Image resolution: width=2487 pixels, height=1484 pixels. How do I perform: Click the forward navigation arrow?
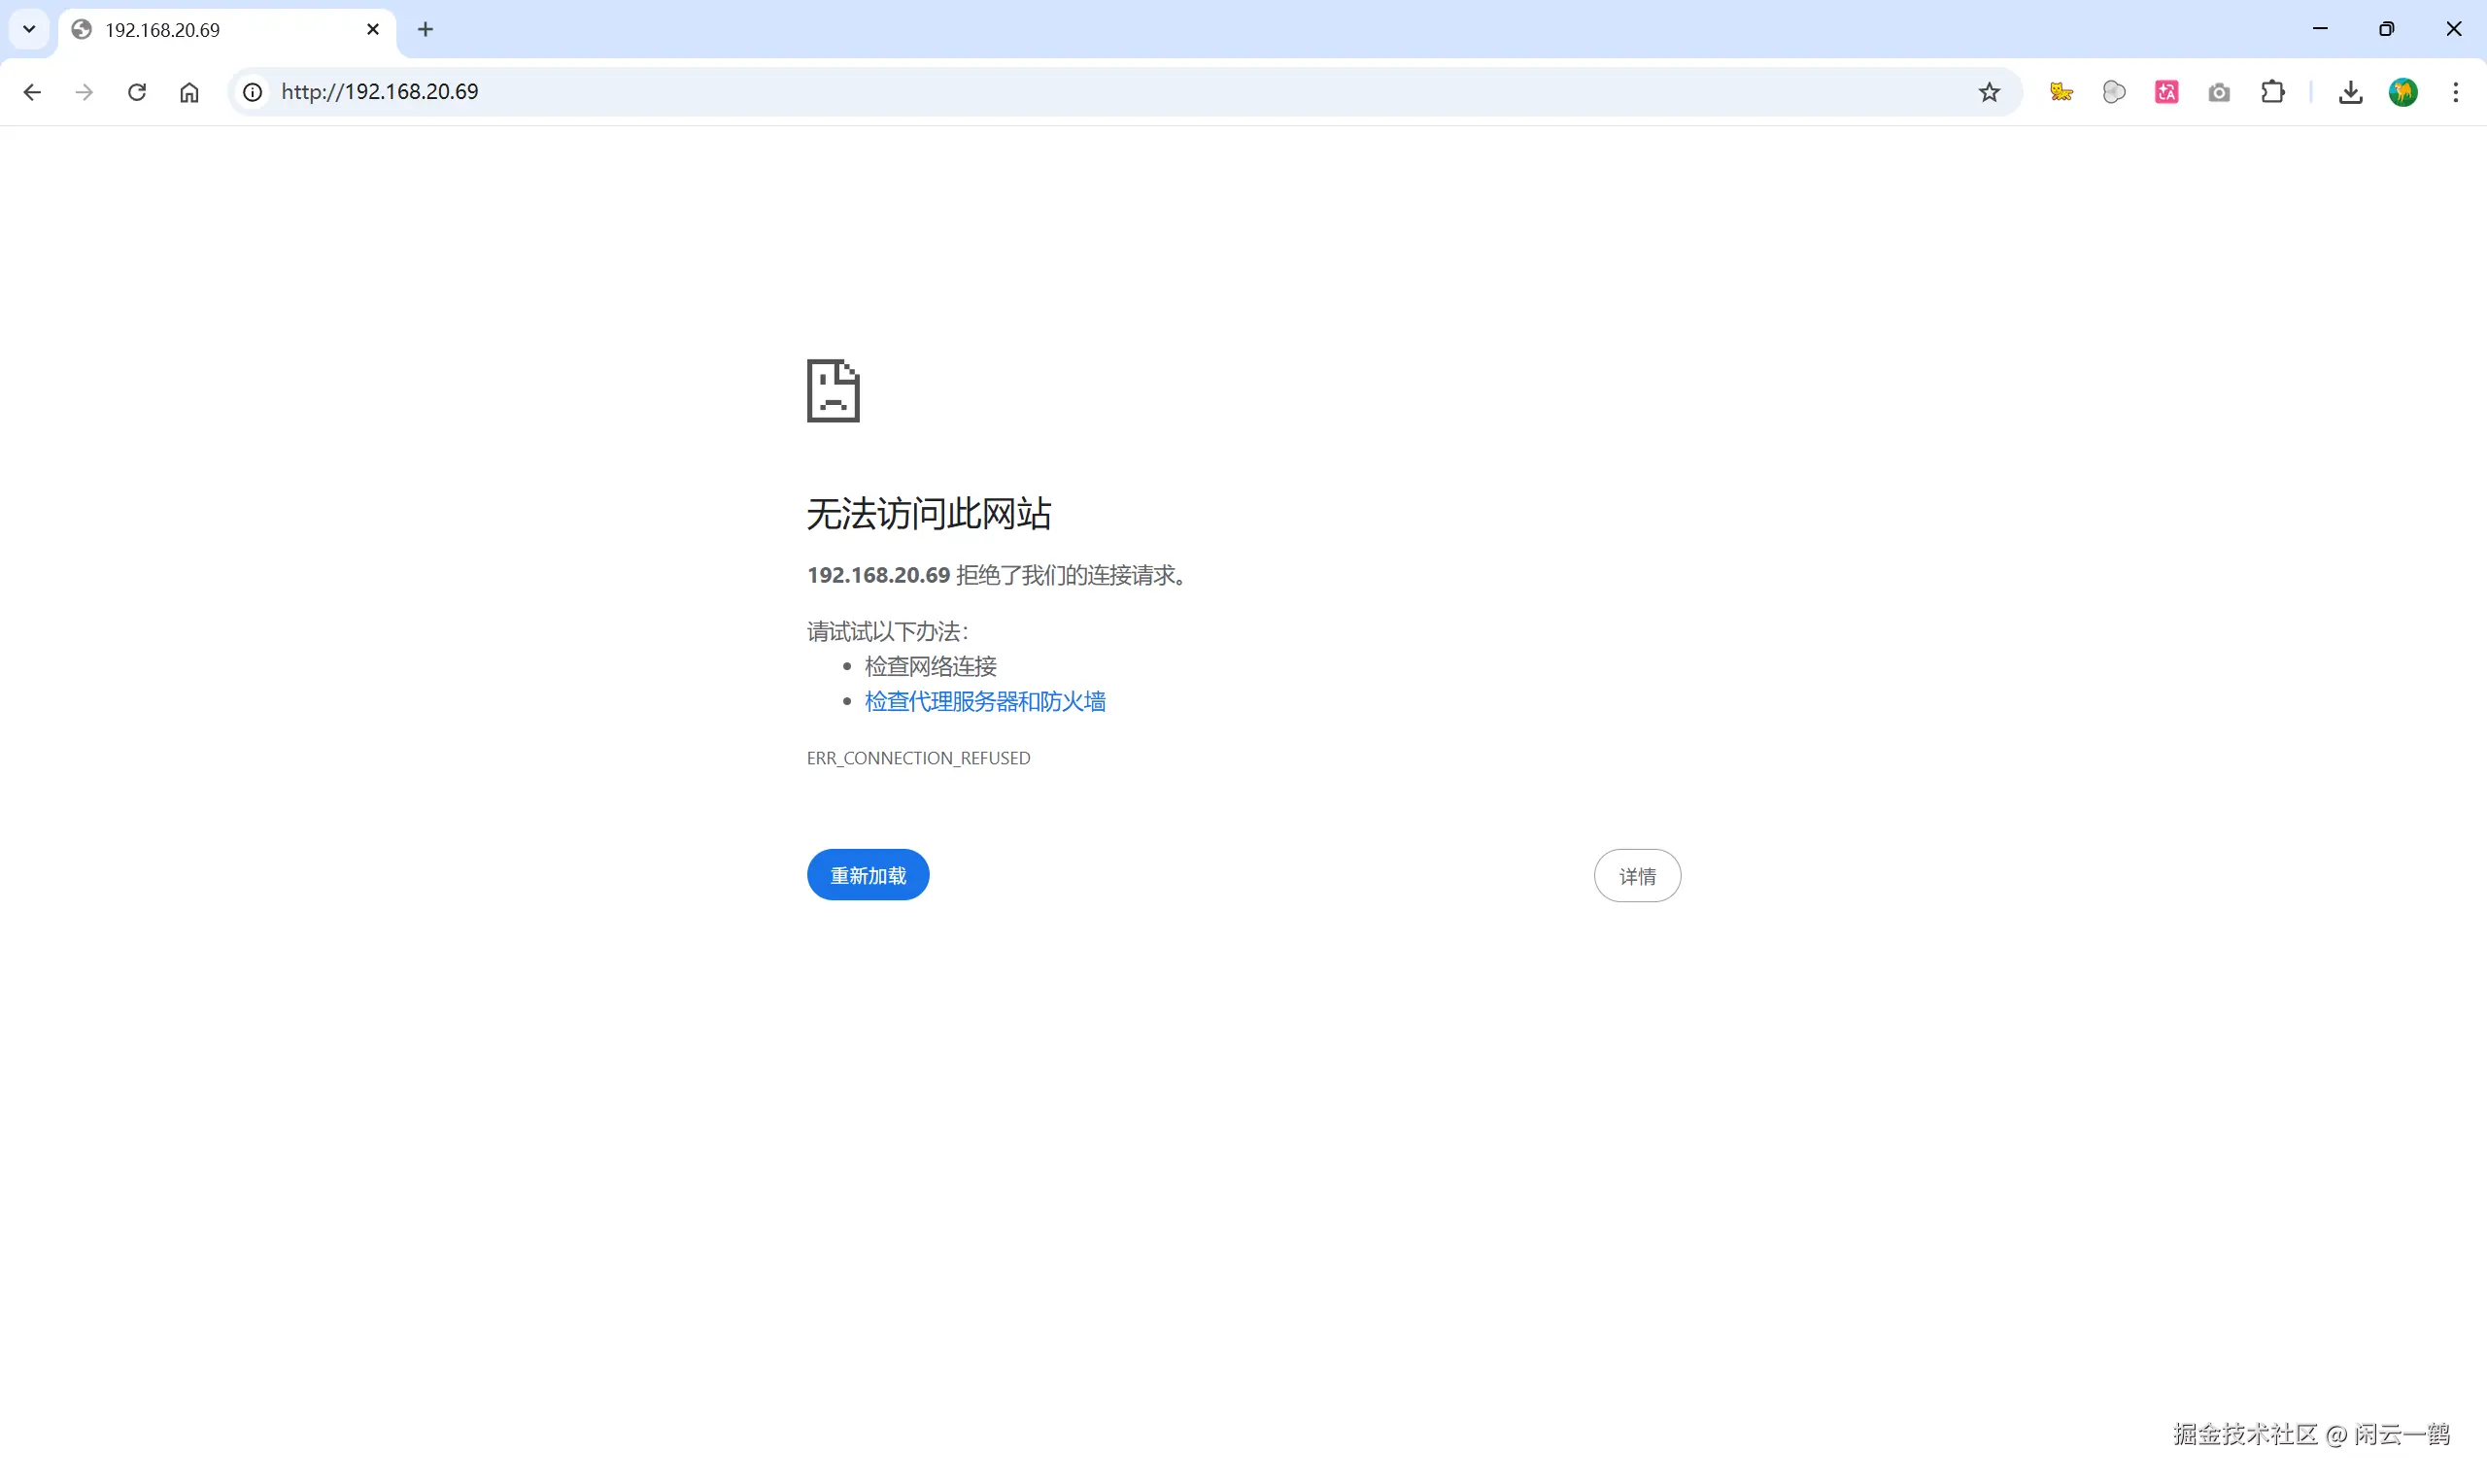point(85,92)
